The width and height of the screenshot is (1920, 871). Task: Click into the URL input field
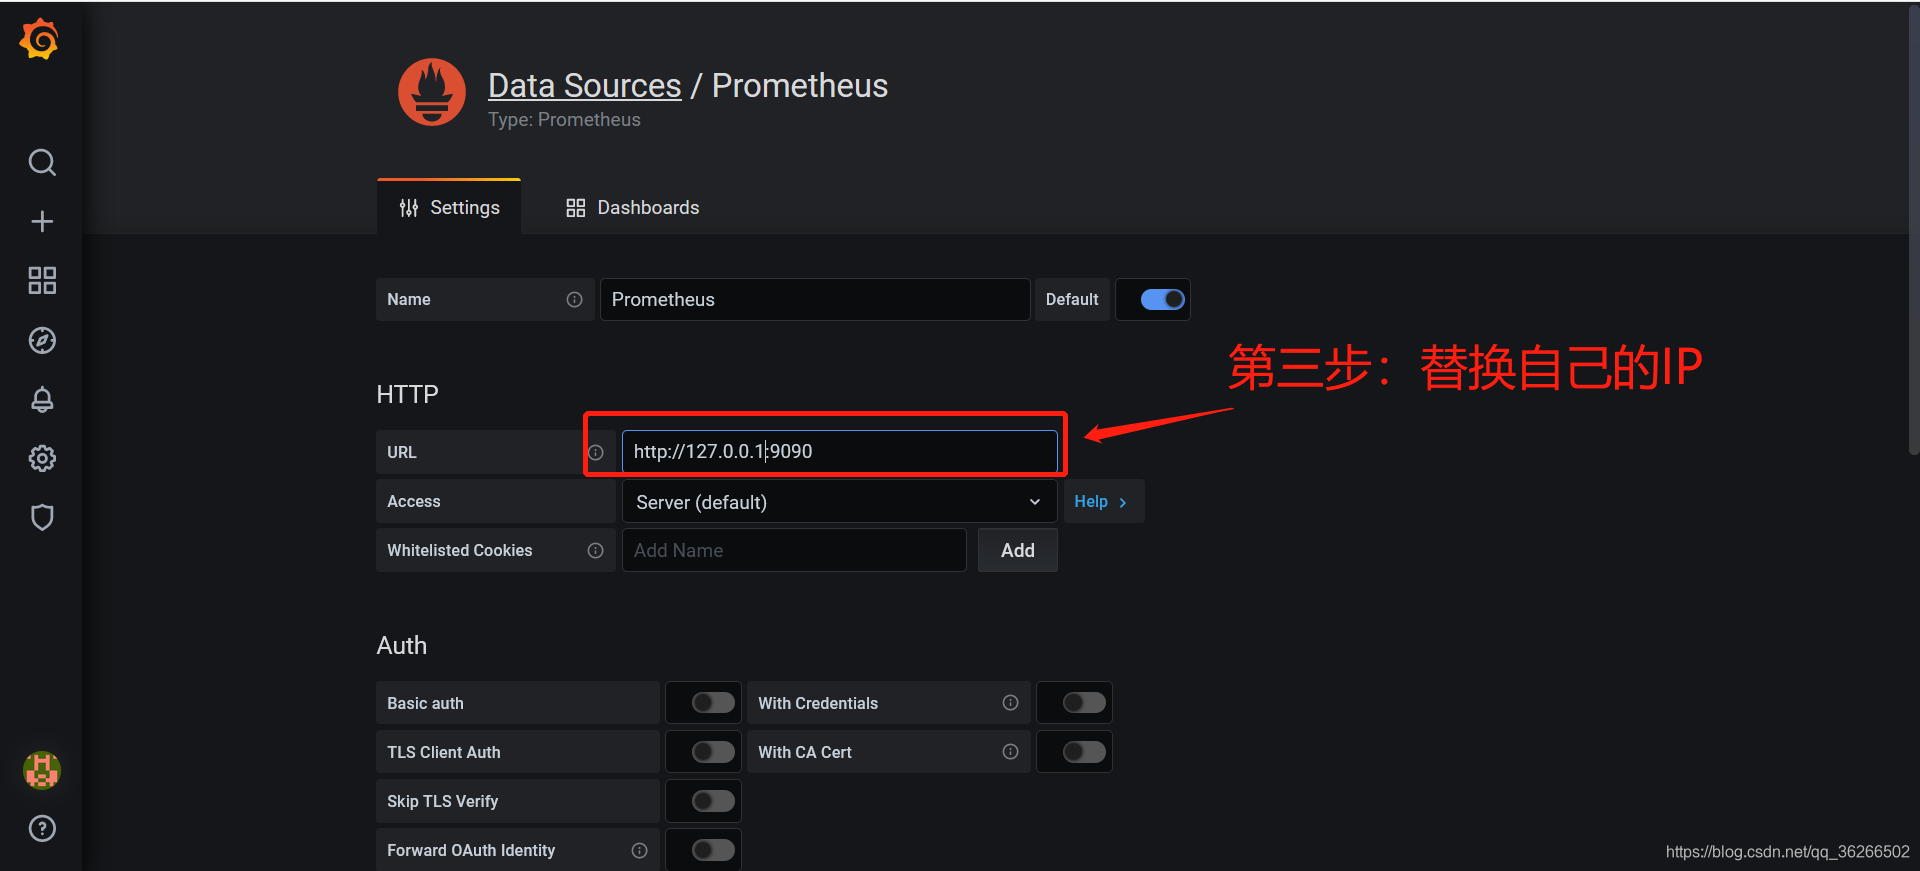coord(839,451)
